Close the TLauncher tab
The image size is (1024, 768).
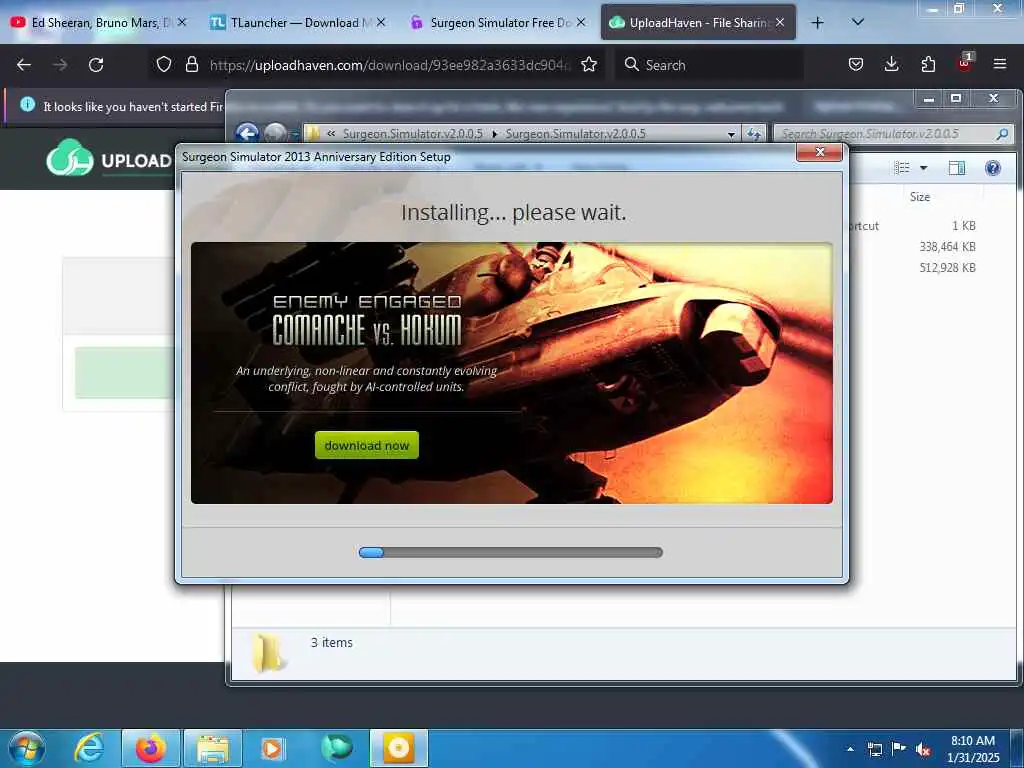(x=381, y=22)
